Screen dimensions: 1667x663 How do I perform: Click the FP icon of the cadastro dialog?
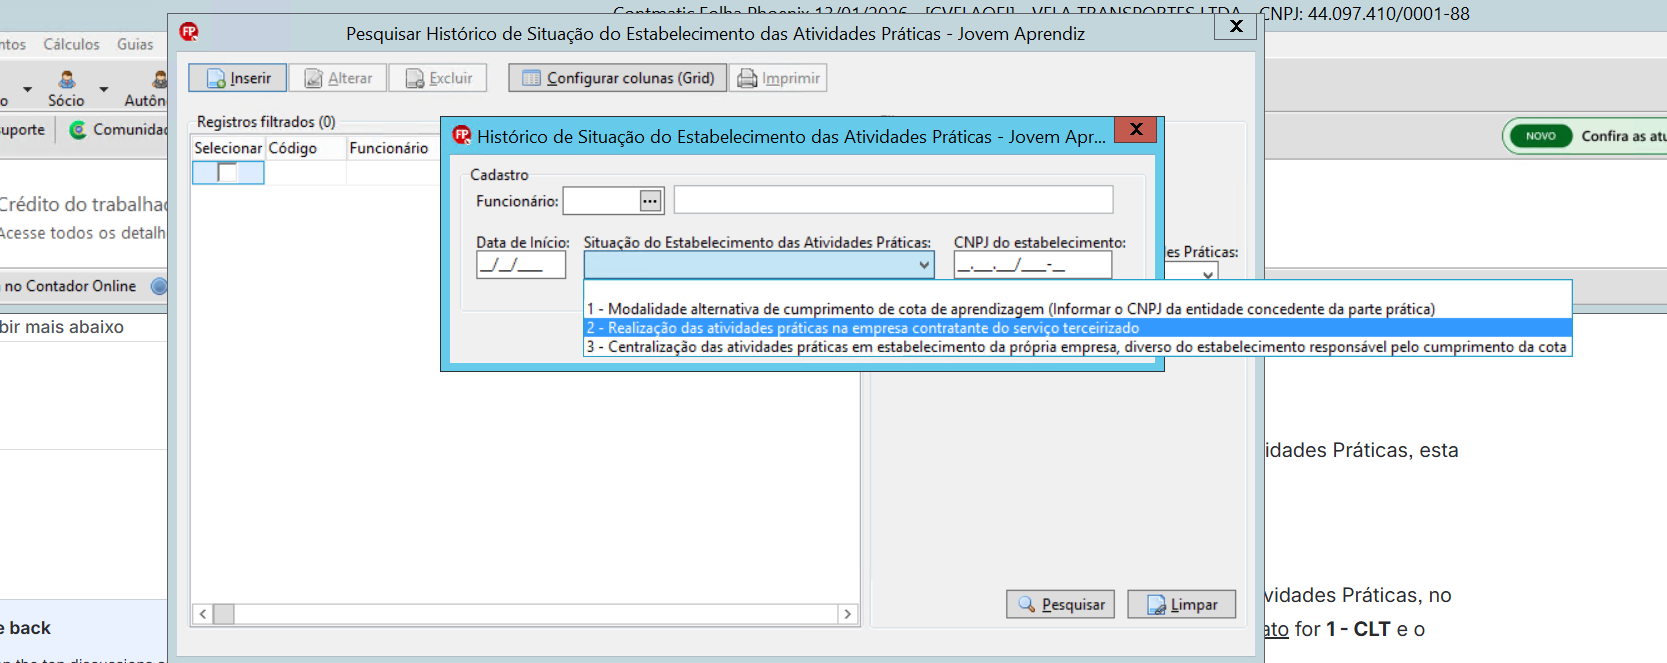pos(461,135)
